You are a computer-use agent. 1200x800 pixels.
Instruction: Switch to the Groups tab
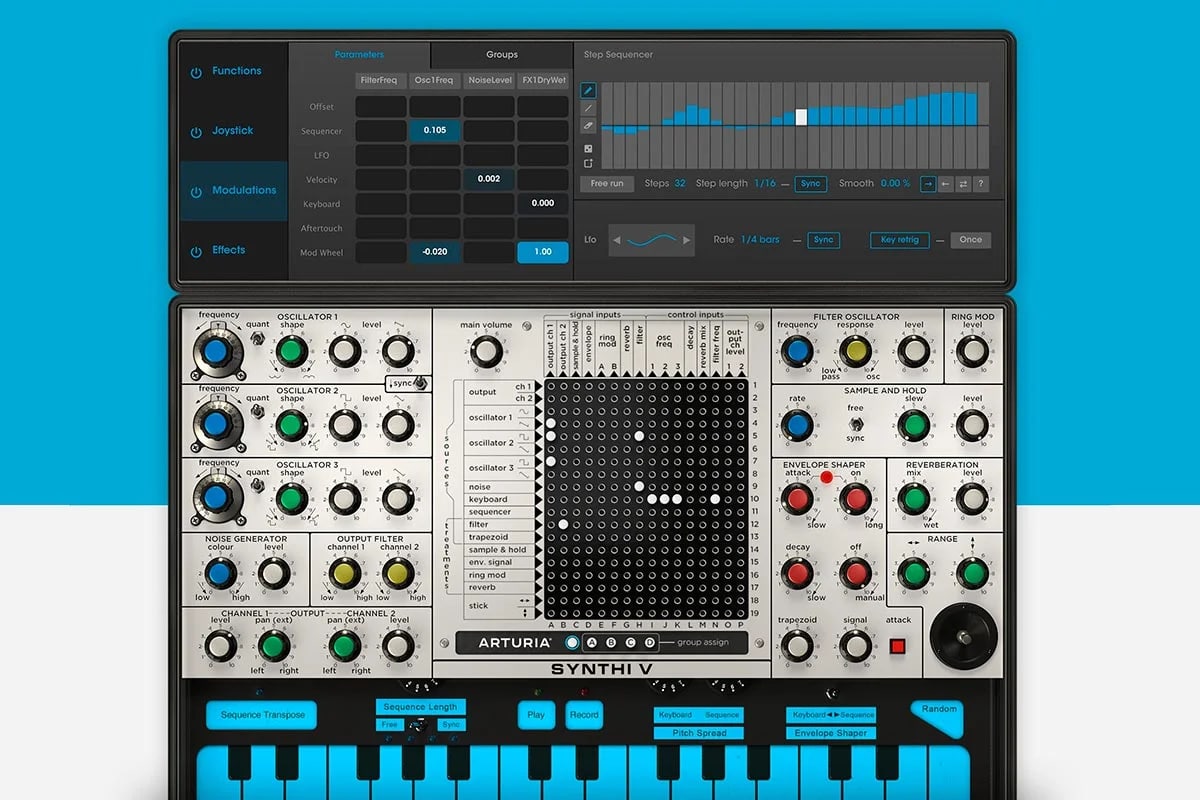pyautogui.click(x=501, y=54)
